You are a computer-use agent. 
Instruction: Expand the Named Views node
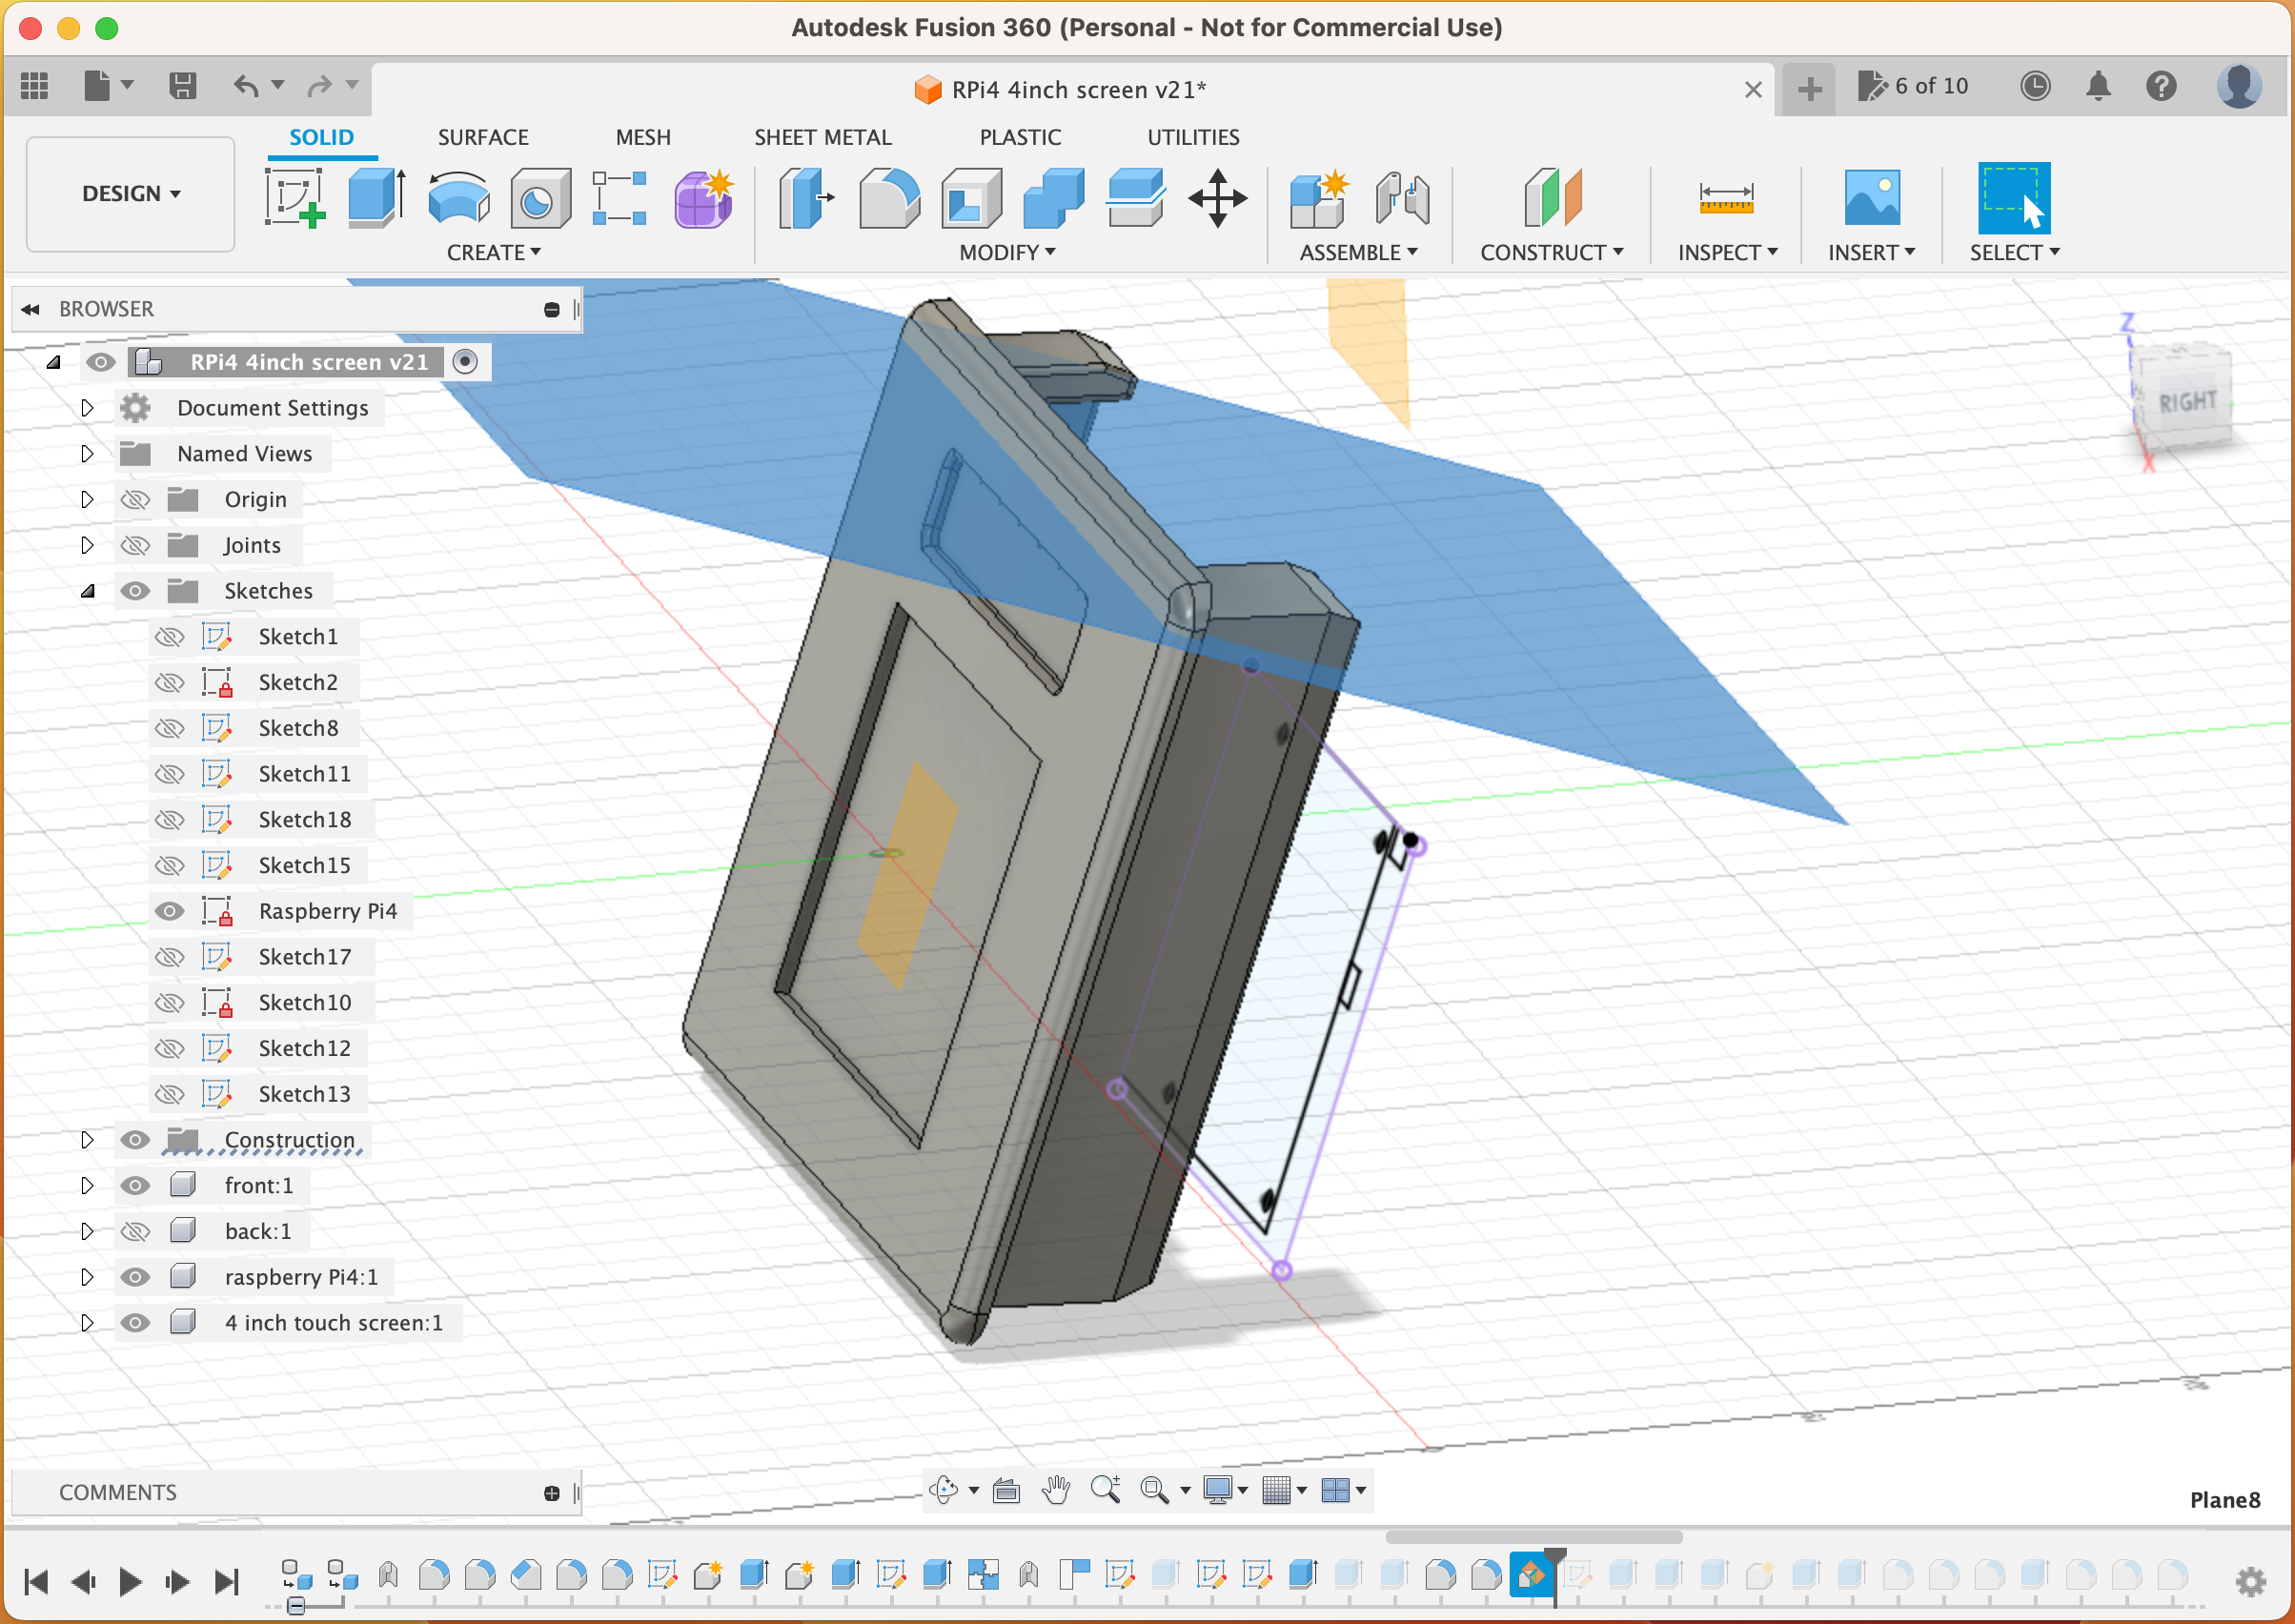87,454
